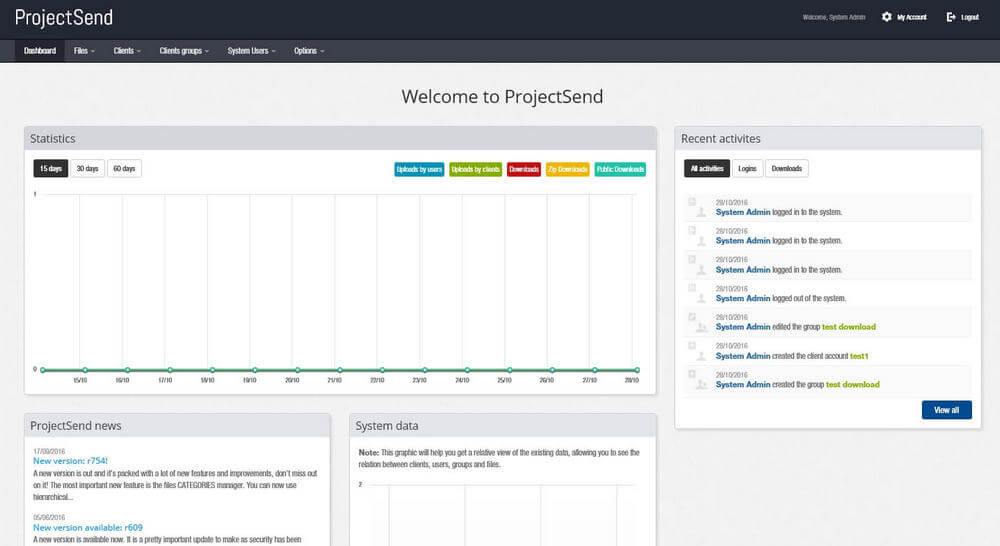Select the 30 days statistics range
This screenshot has height=546, width=1000.
point(87,168)
